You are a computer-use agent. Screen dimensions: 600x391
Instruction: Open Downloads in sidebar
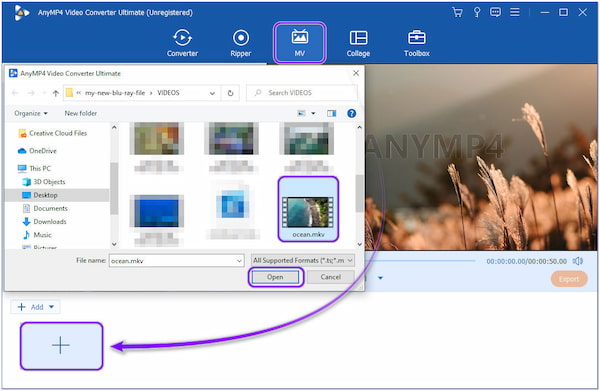click(44, 222)
